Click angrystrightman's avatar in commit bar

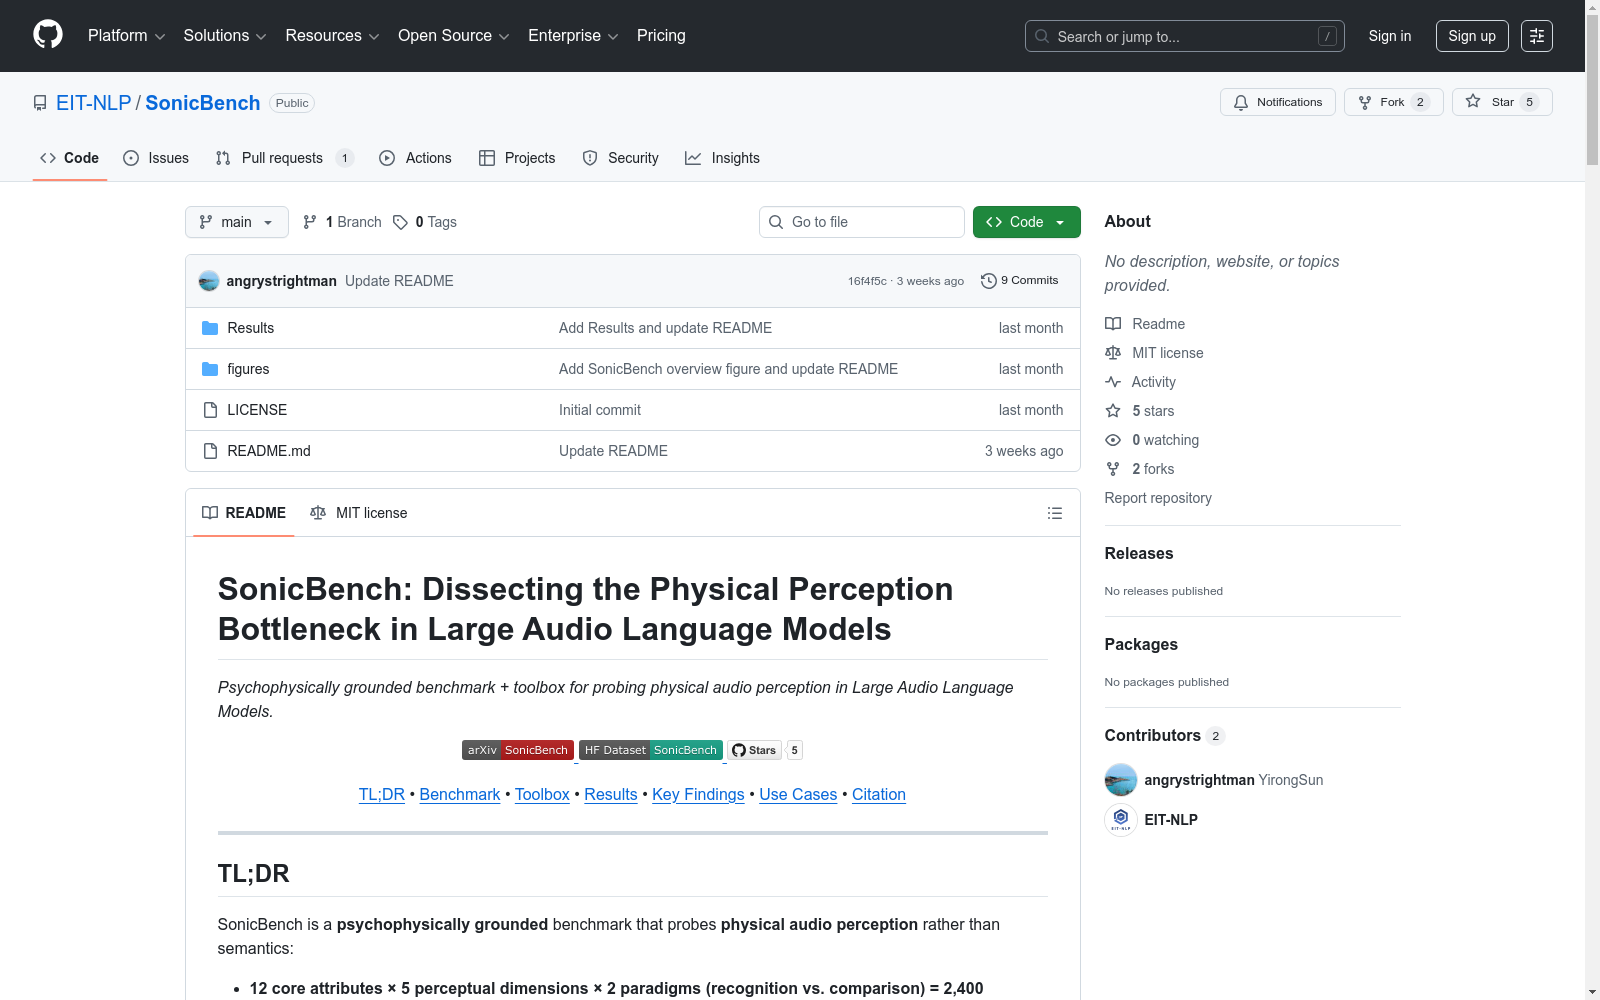click(209, 281)
